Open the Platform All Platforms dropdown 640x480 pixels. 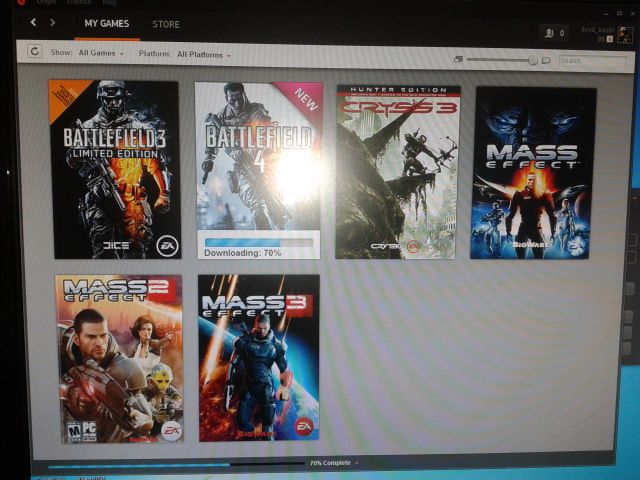click(x=203, y=54)
